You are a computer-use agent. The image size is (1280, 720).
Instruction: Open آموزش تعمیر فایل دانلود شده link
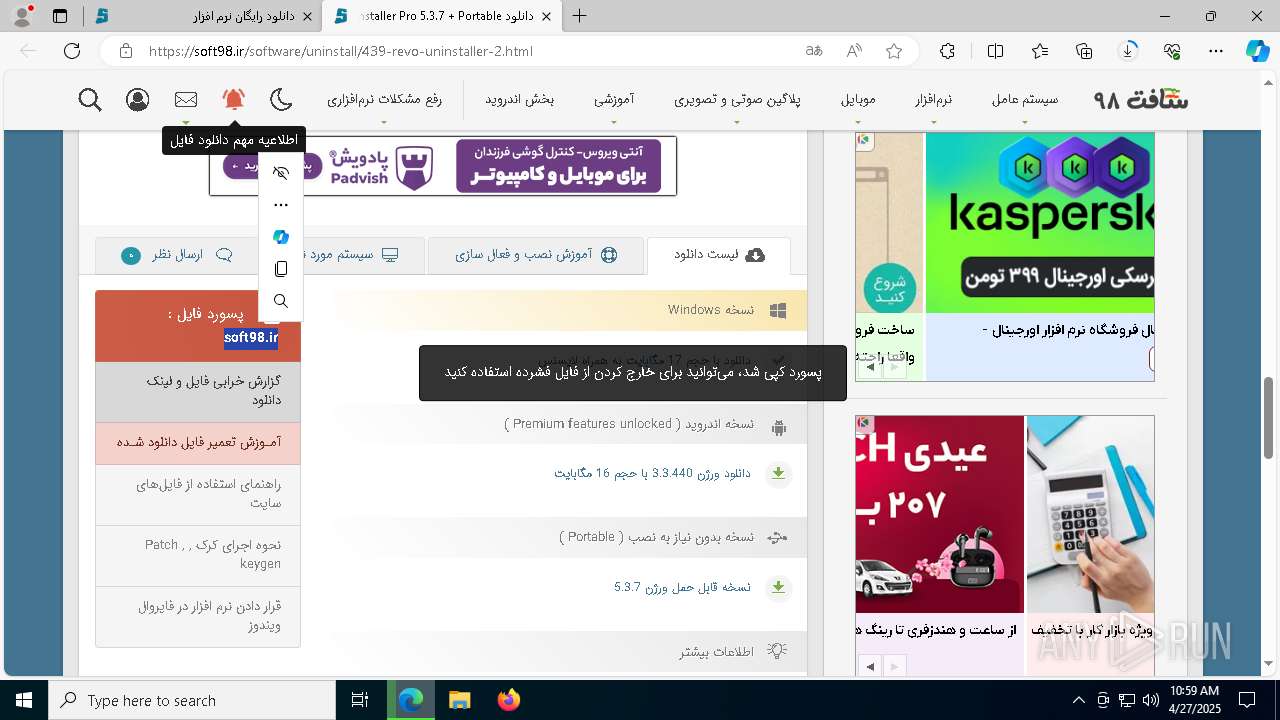[198, 442]
